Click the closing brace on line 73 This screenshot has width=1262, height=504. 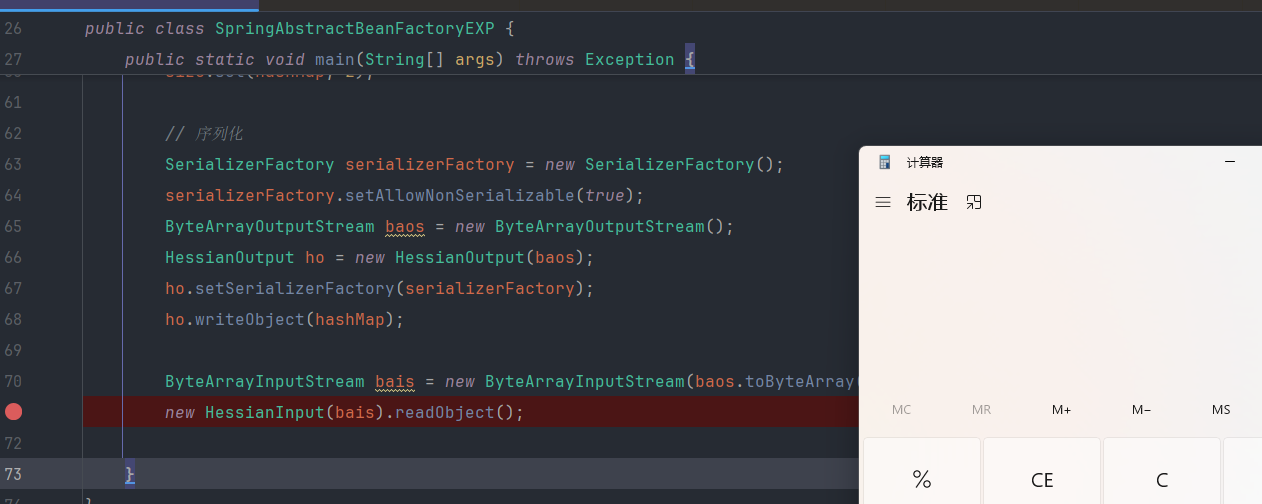pyautogui.click(x=130, y=474)
